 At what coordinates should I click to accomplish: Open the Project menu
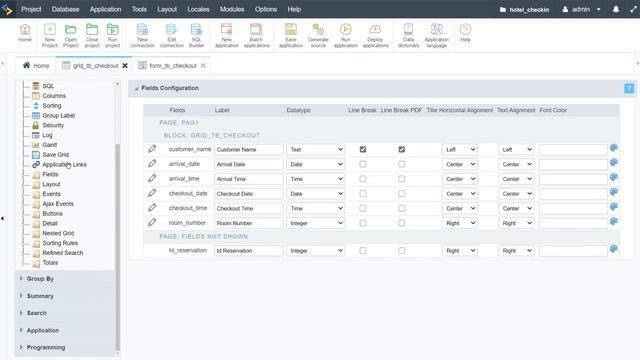click(31, 9)
